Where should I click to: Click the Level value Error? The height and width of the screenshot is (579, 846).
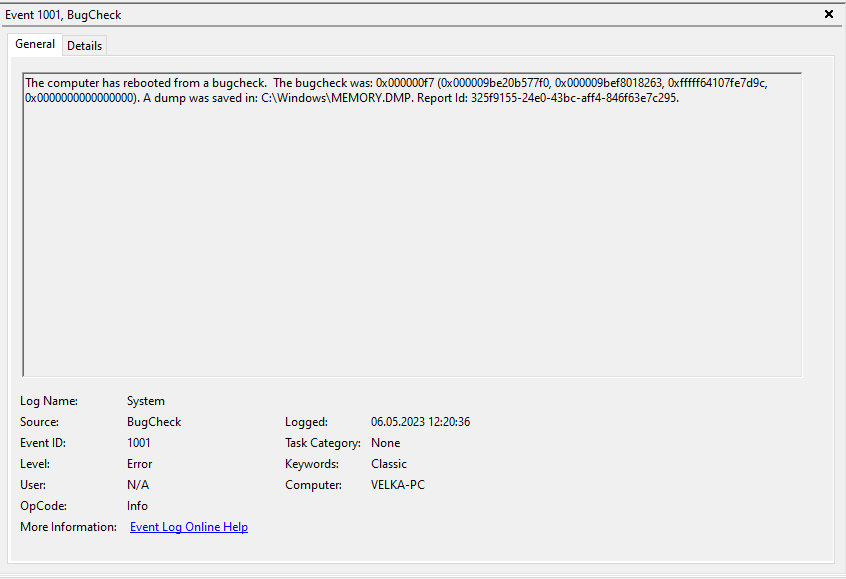pyautogui.click(x=139, y=464)
